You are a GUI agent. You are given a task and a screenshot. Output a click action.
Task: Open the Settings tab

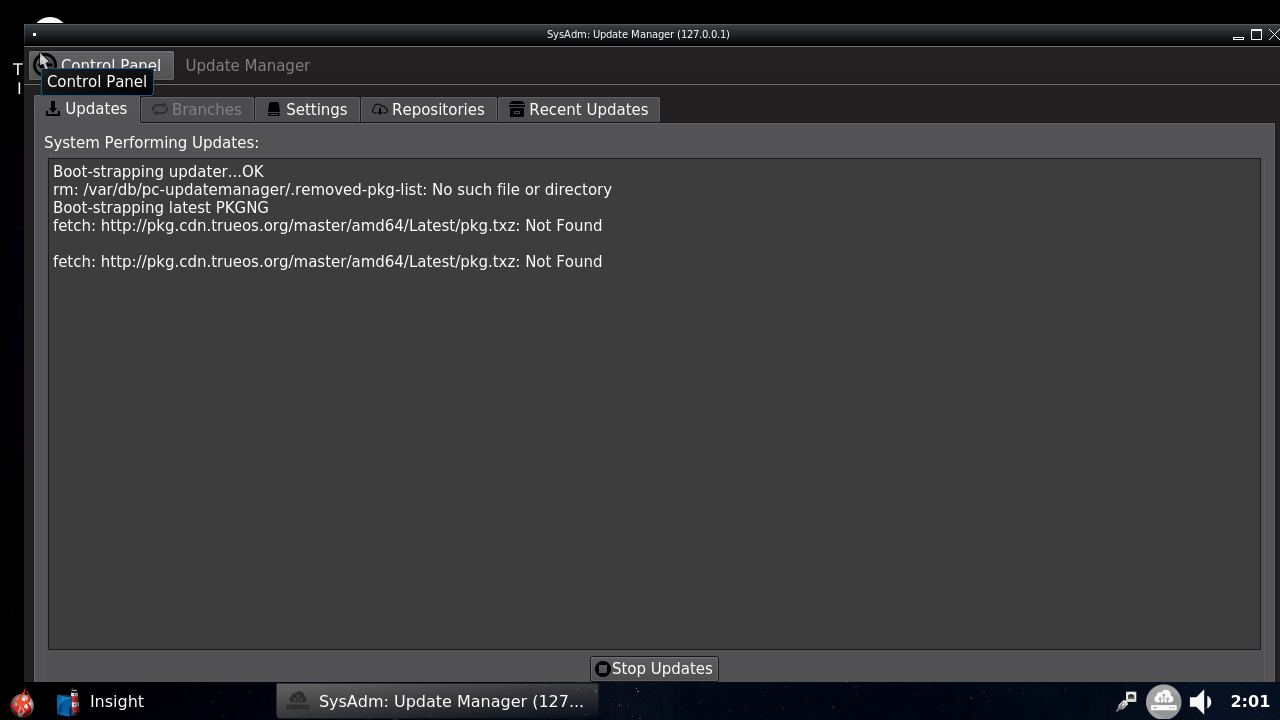click(307, 110)
